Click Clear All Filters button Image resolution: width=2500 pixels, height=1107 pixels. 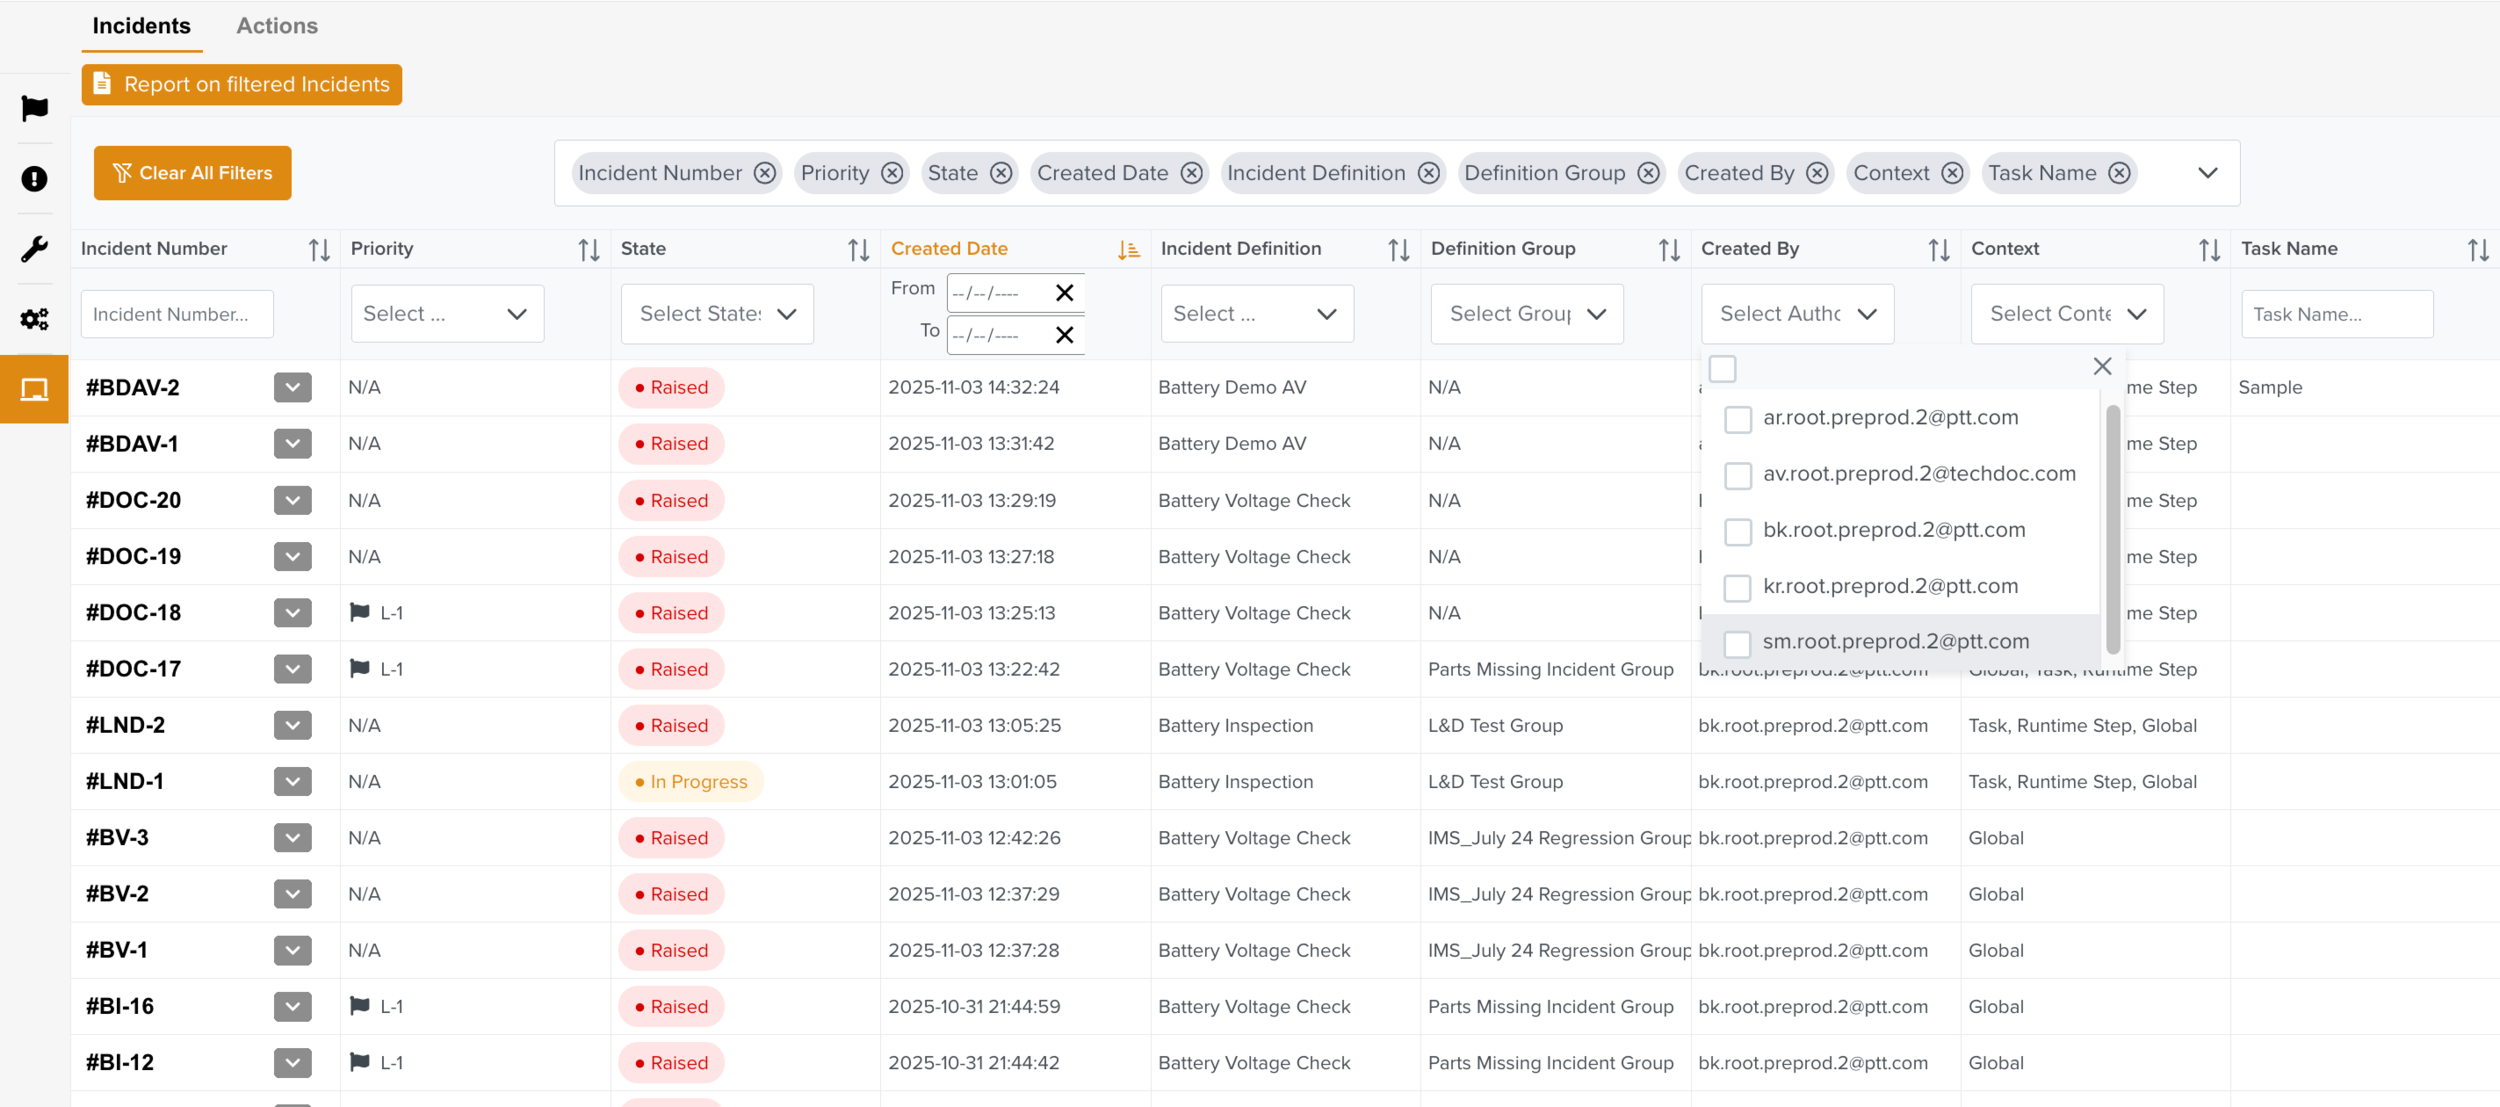(x=192, y=173)
